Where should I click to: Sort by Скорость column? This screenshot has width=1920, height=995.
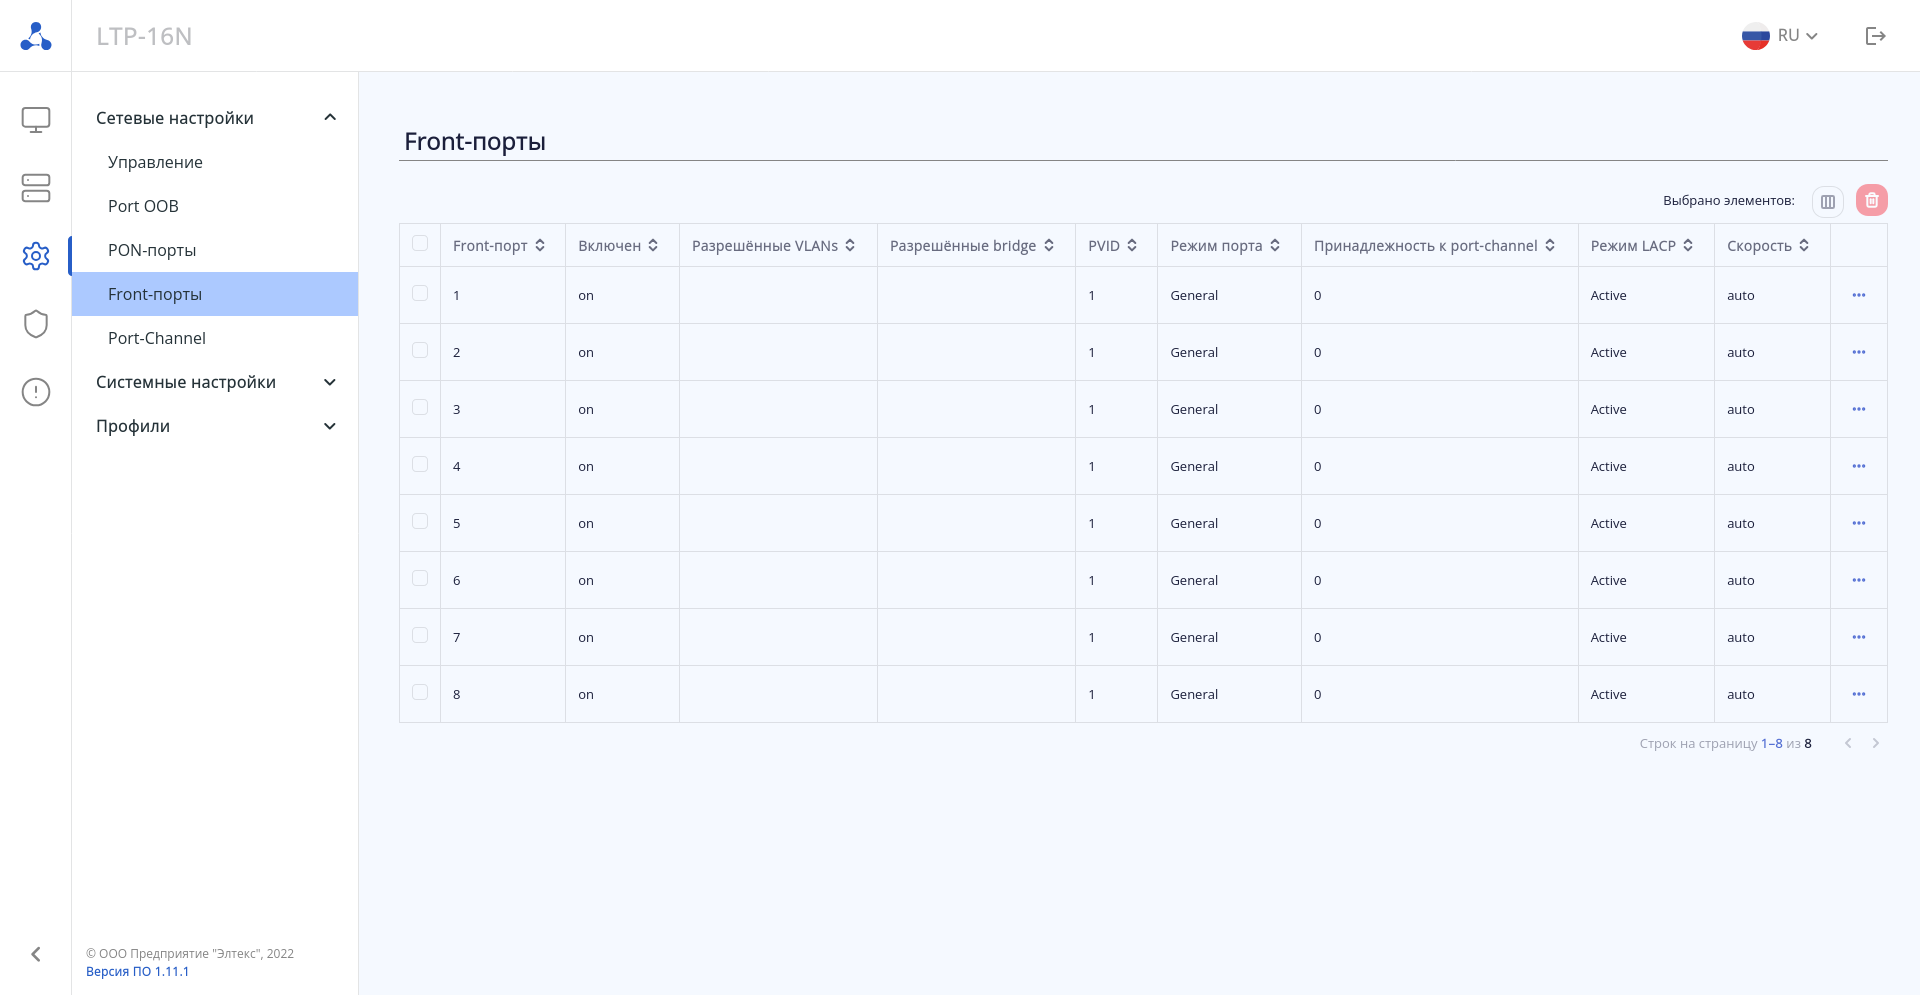[1804, 246]
